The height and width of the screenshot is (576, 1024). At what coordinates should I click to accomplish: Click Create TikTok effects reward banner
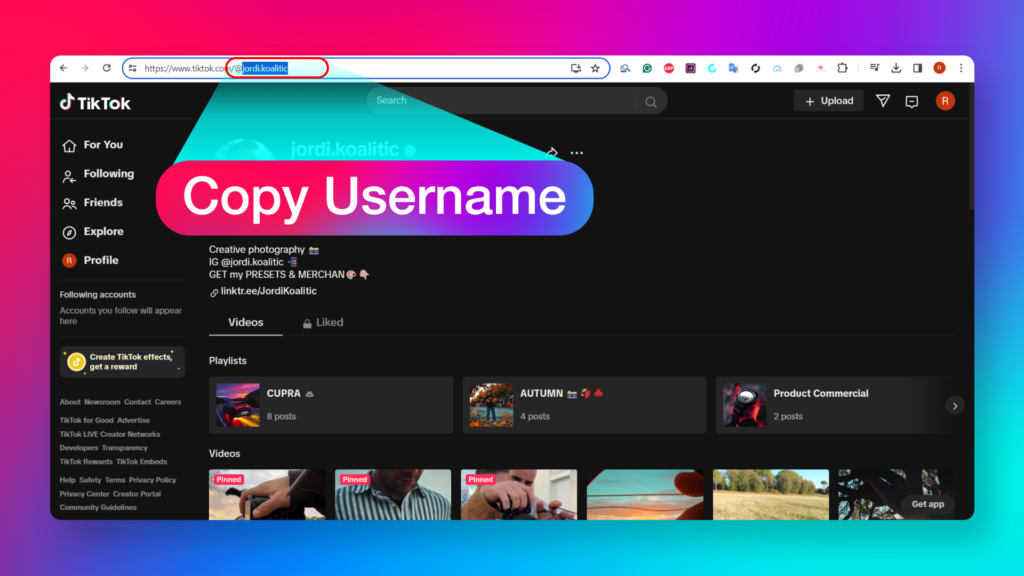pyautogui.click(x=122, y=362)
